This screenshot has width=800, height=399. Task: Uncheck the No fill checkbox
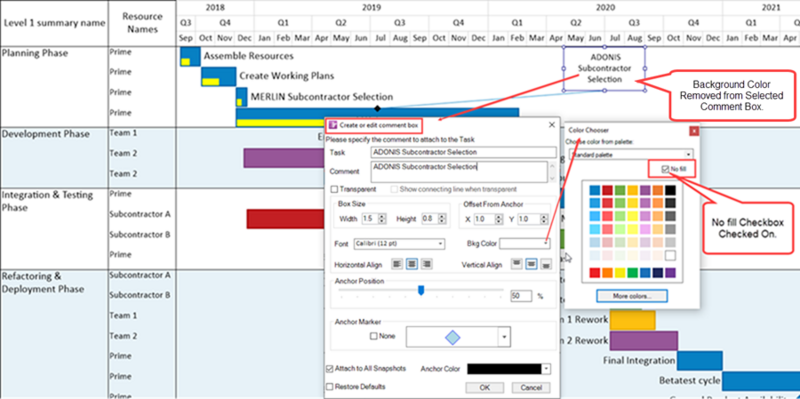tap(664, 169)
